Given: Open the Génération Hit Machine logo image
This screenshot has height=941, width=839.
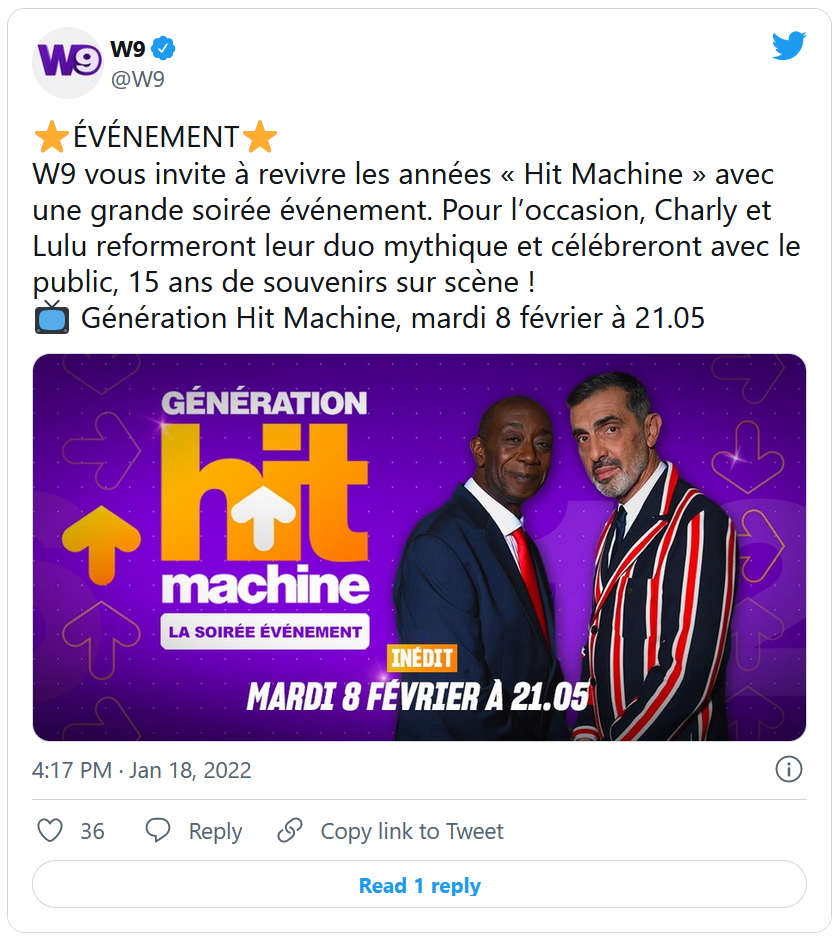Looking at the screenshot, I should pyautogui.click(x=265, y=510).
